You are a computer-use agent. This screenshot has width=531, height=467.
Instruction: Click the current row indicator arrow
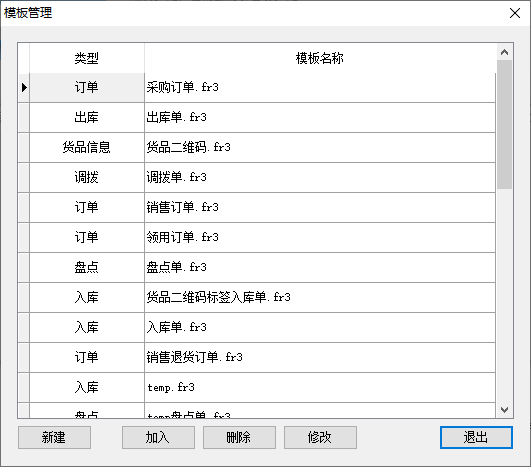pos(24,87)
